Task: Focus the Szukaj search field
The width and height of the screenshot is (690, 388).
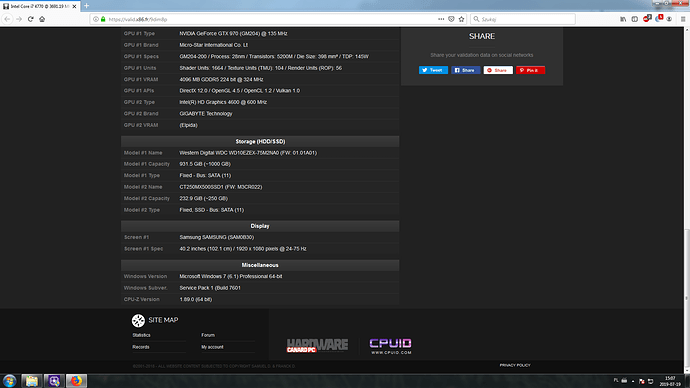Action: 523,19
